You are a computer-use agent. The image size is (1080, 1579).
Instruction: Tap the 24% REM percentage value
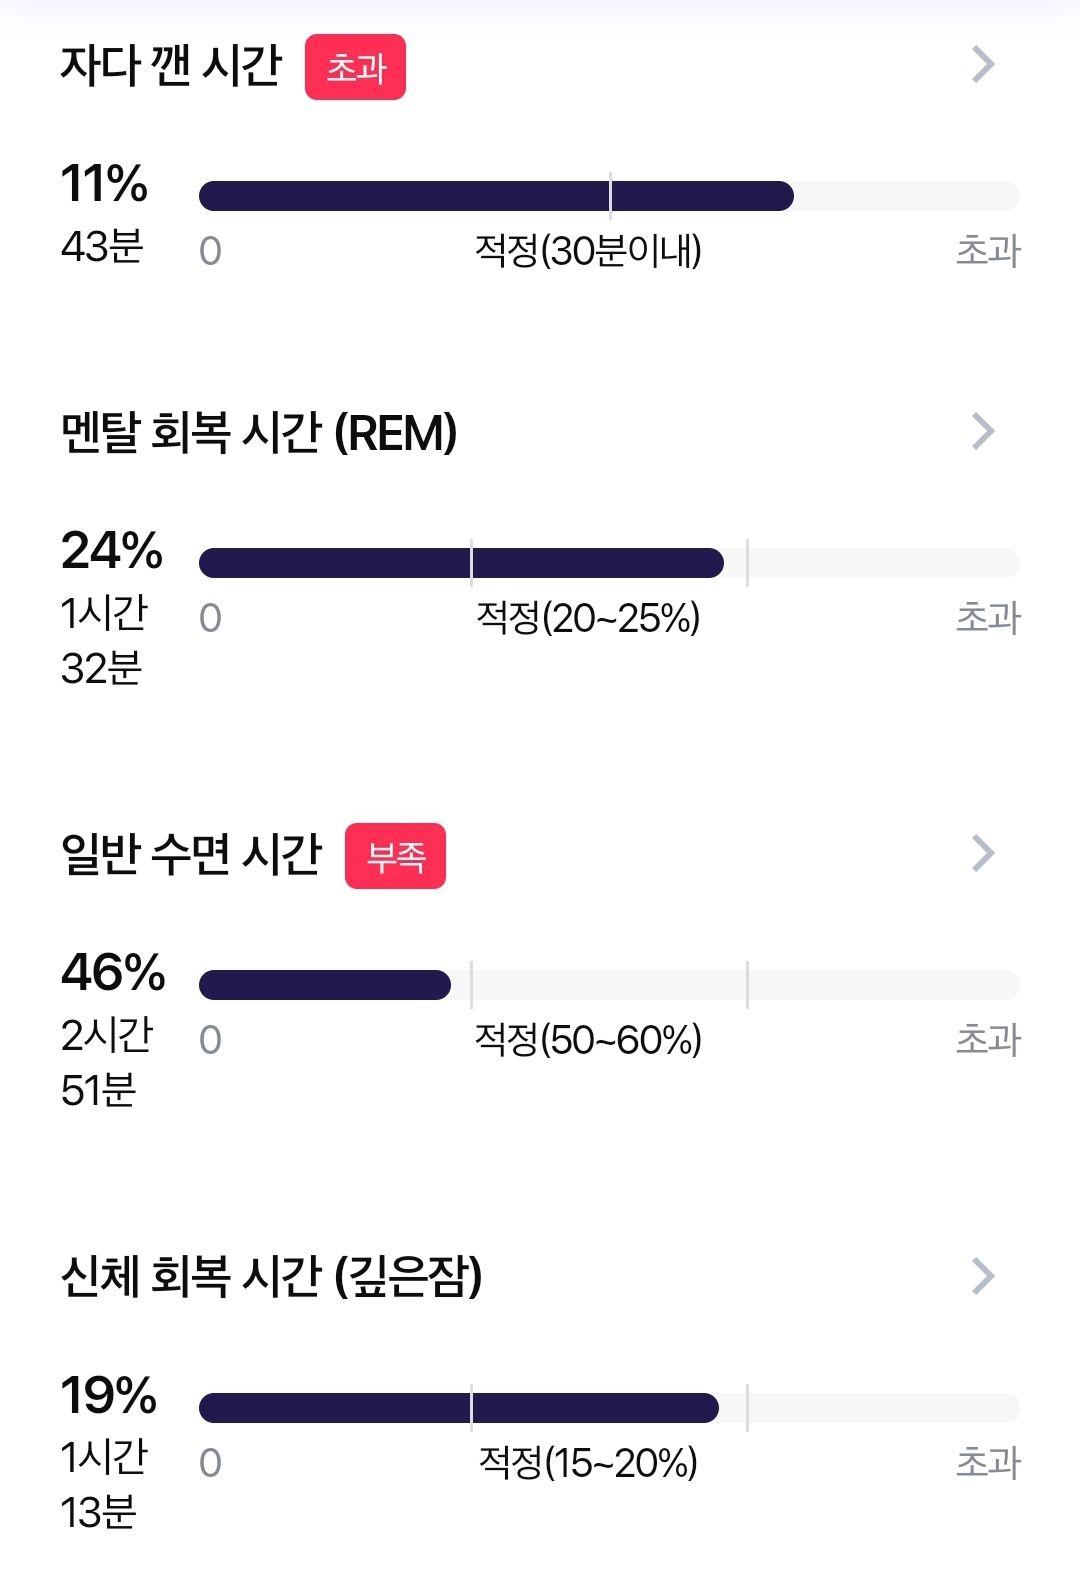(x=112, y=551)
